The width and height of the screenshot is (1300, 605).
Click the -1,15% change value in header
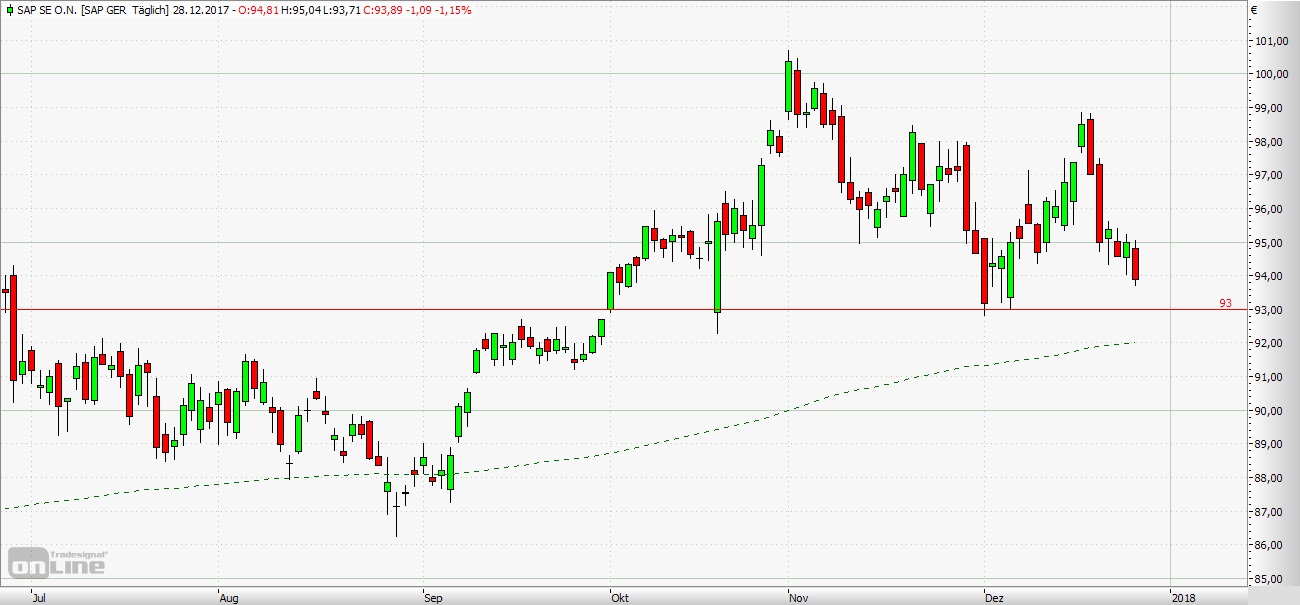coord(455,10)
